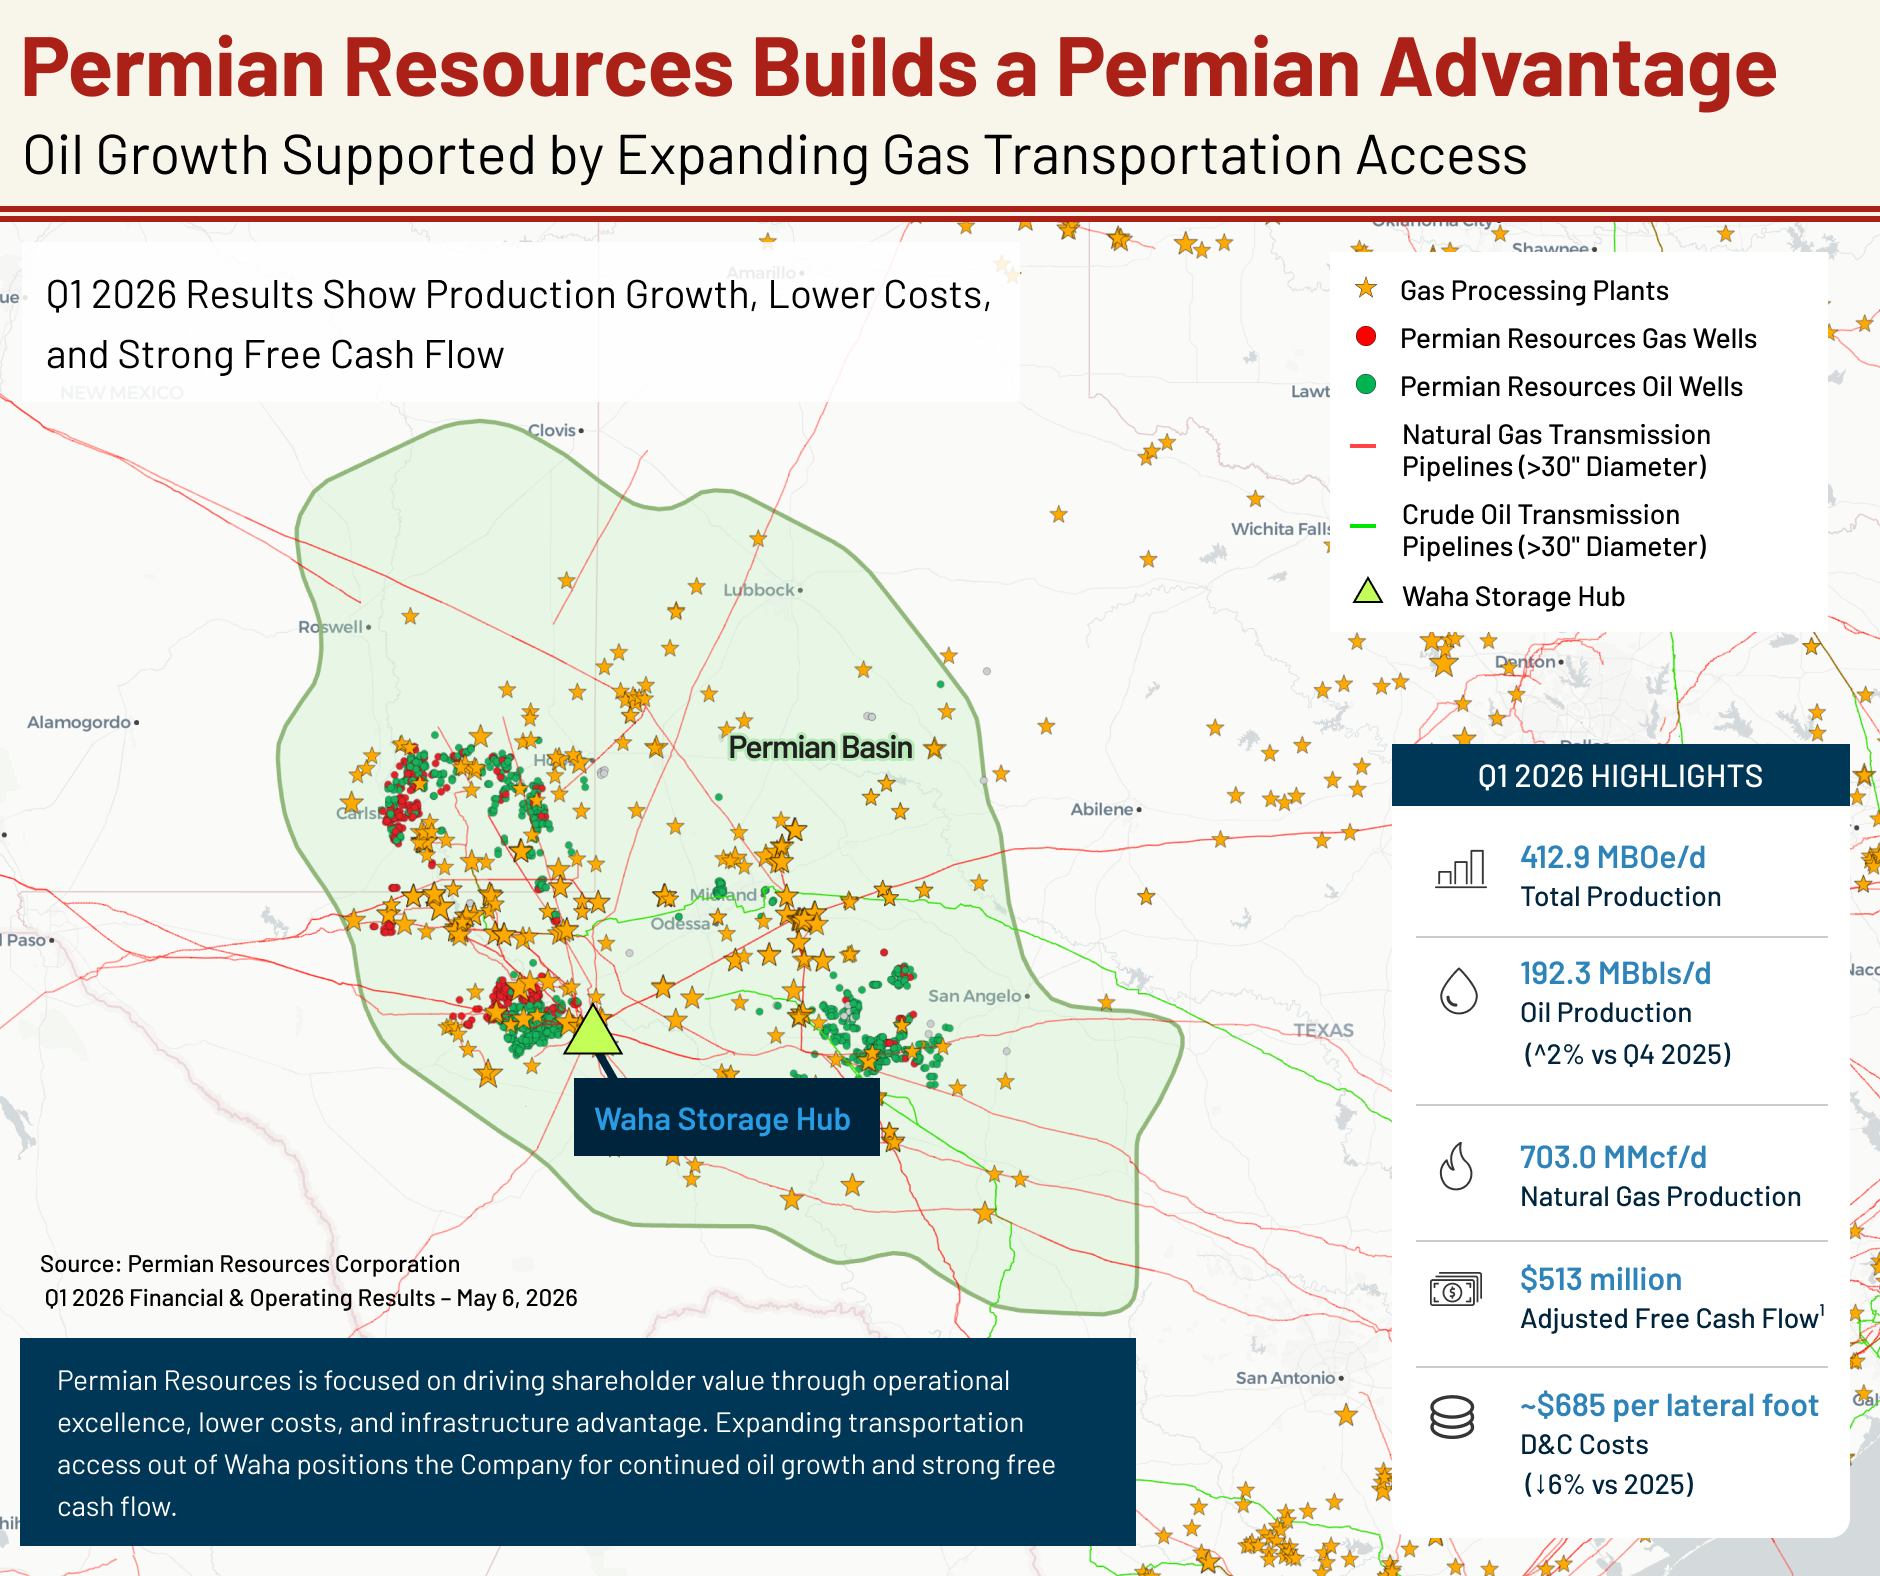Viewport: 1880px width, 1576px height.
Task: Click the flame natural gas icon
Action: (x=1457, y=1166)
